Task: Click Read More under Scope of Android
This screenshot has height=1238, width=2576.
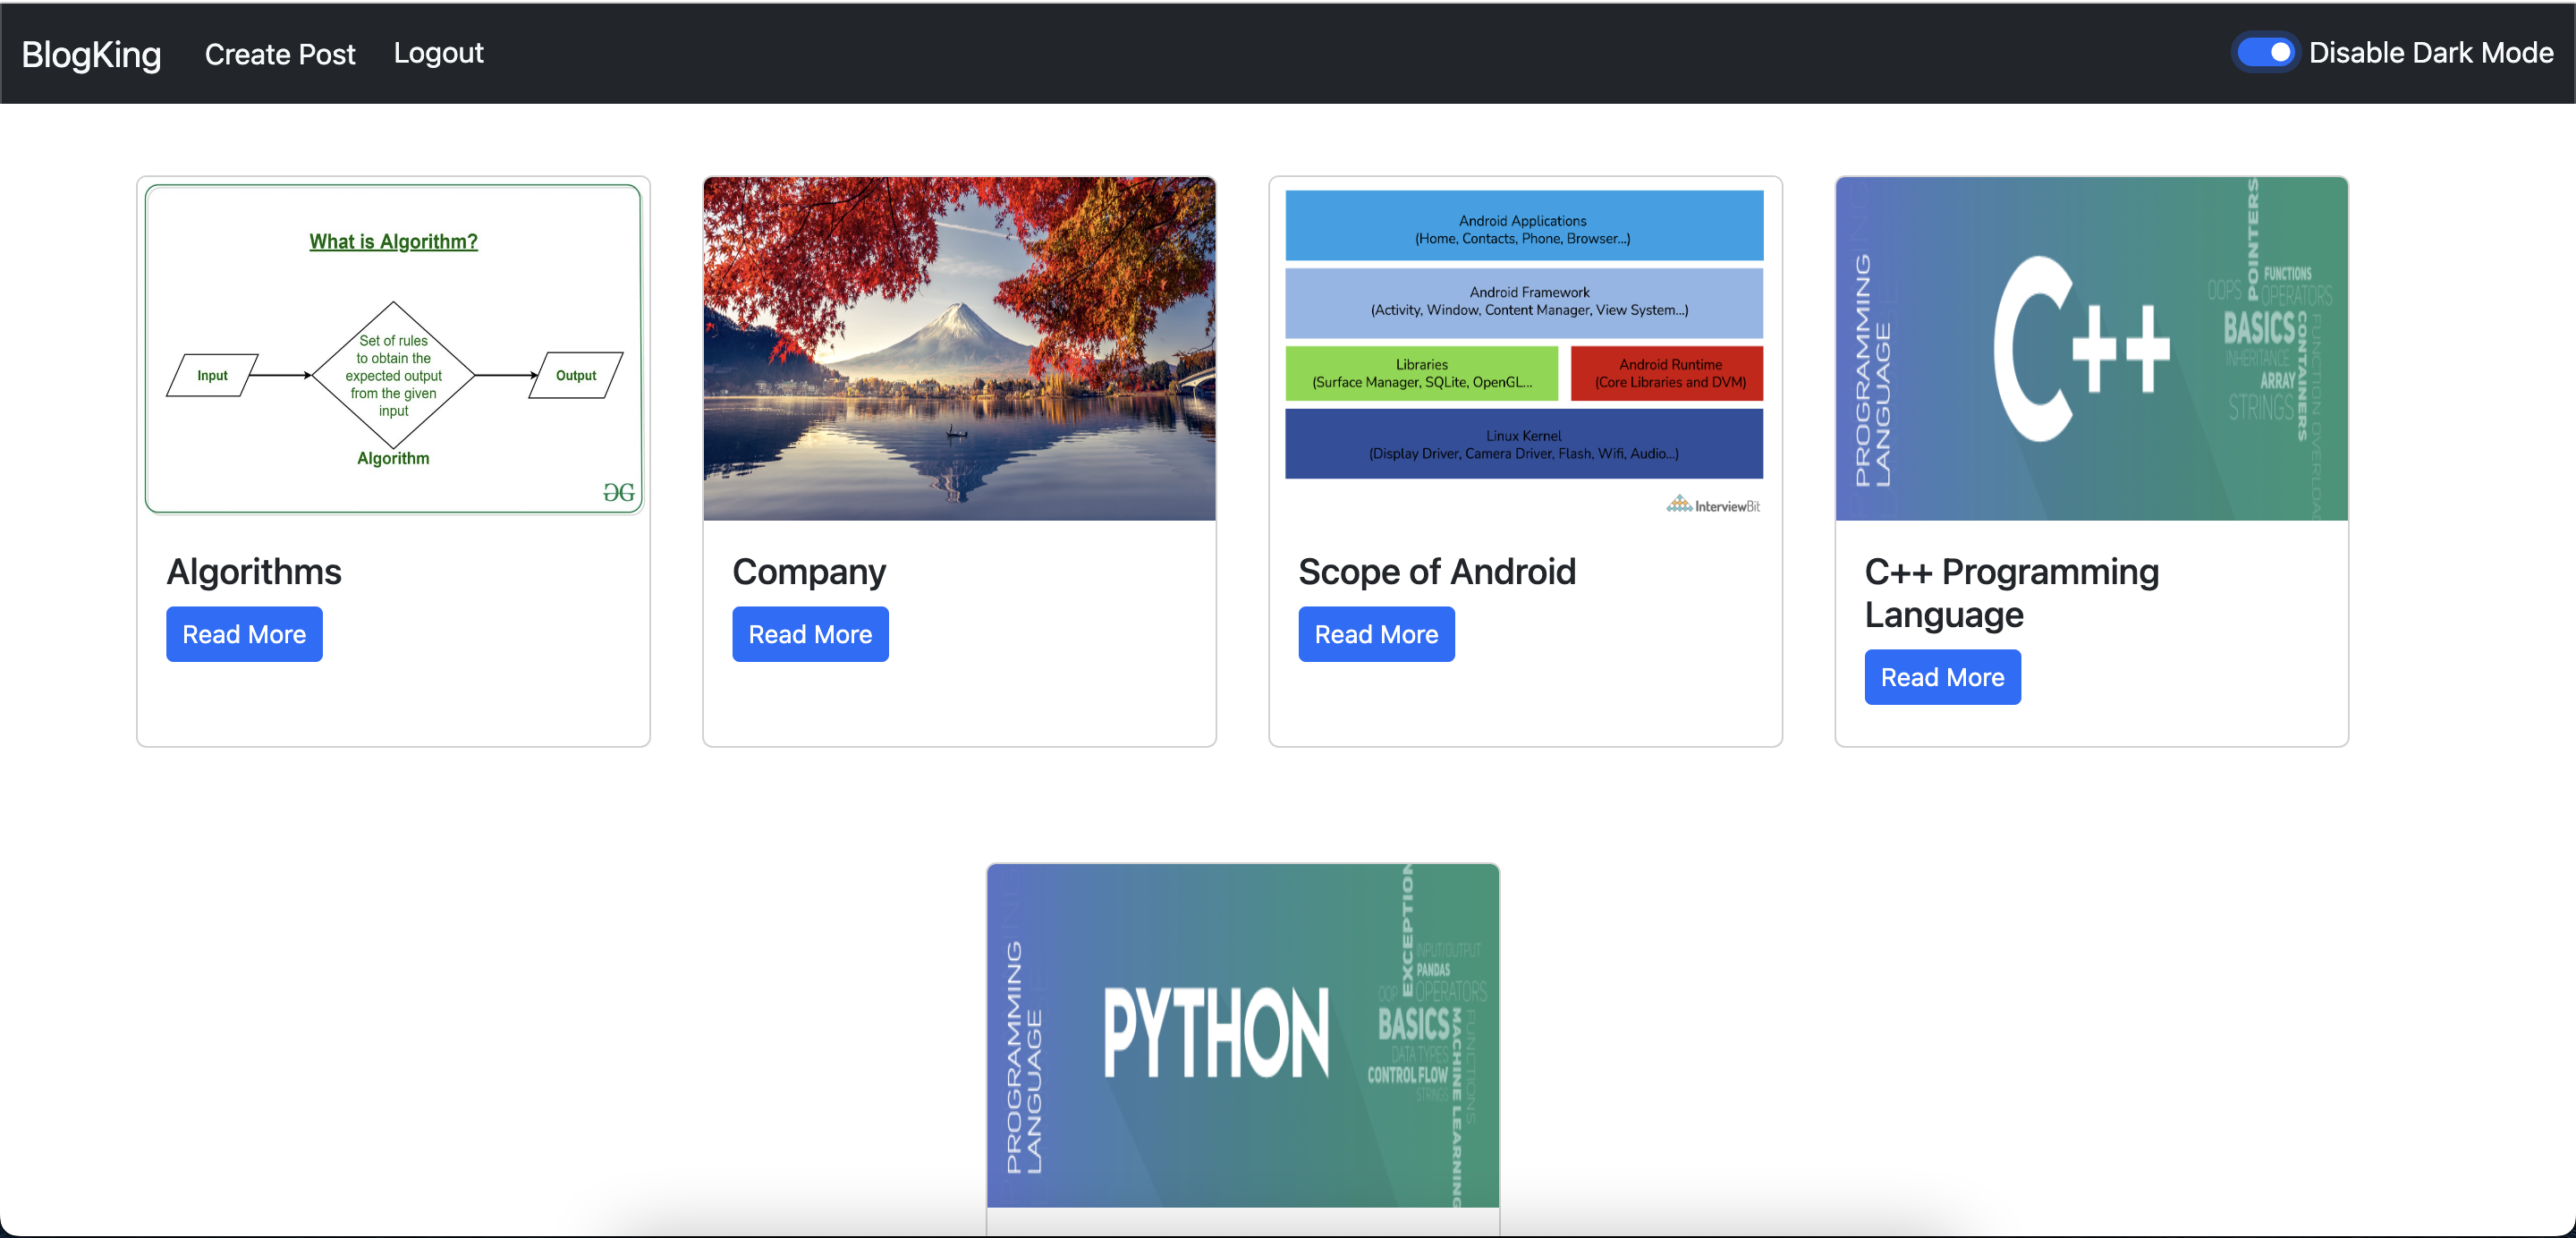Action: point(1376,634)
